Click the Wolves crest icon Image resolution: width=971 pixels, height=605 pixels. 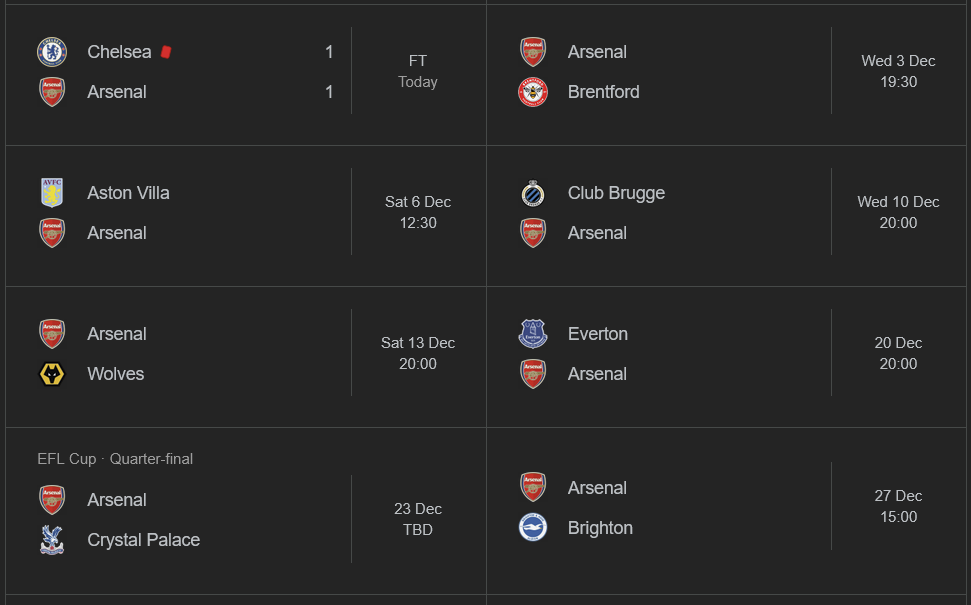coord(52,374)
